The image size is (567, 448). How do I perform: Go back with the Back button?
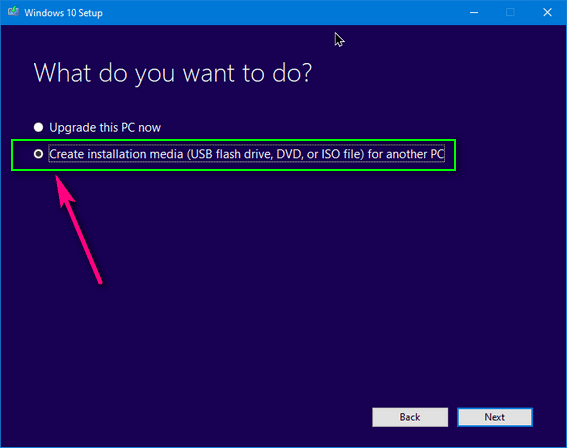point(410,417)
